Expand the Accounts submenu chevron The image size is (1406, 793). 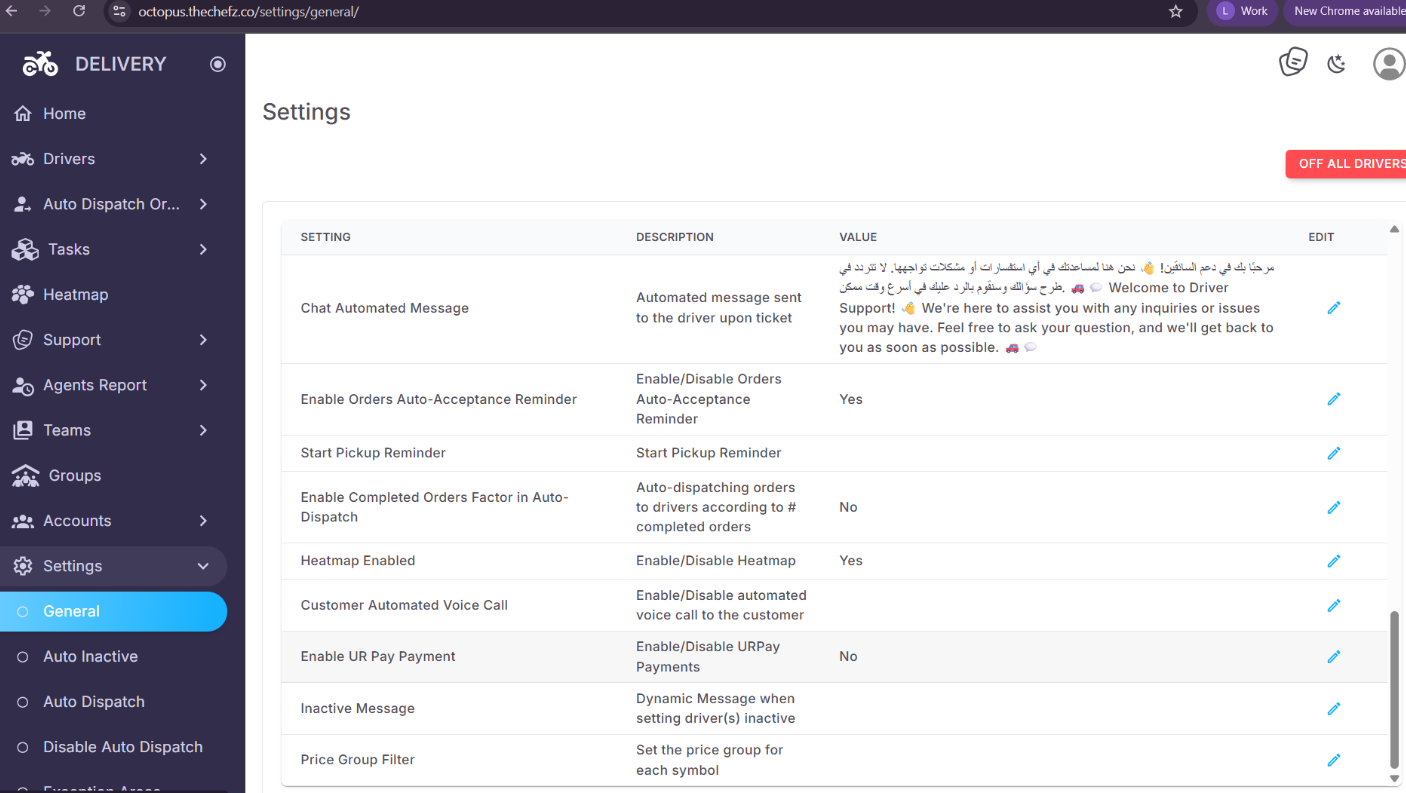coord(203,521)
